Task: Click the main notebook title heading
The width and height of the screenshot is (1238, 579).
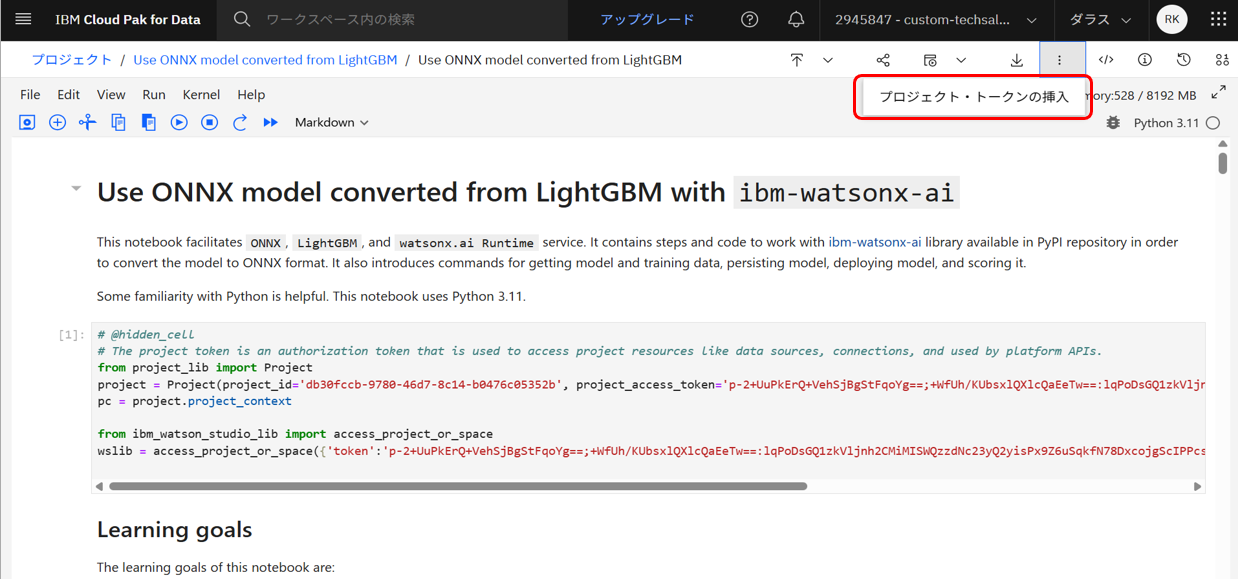Action: click(x=528, y=192)
